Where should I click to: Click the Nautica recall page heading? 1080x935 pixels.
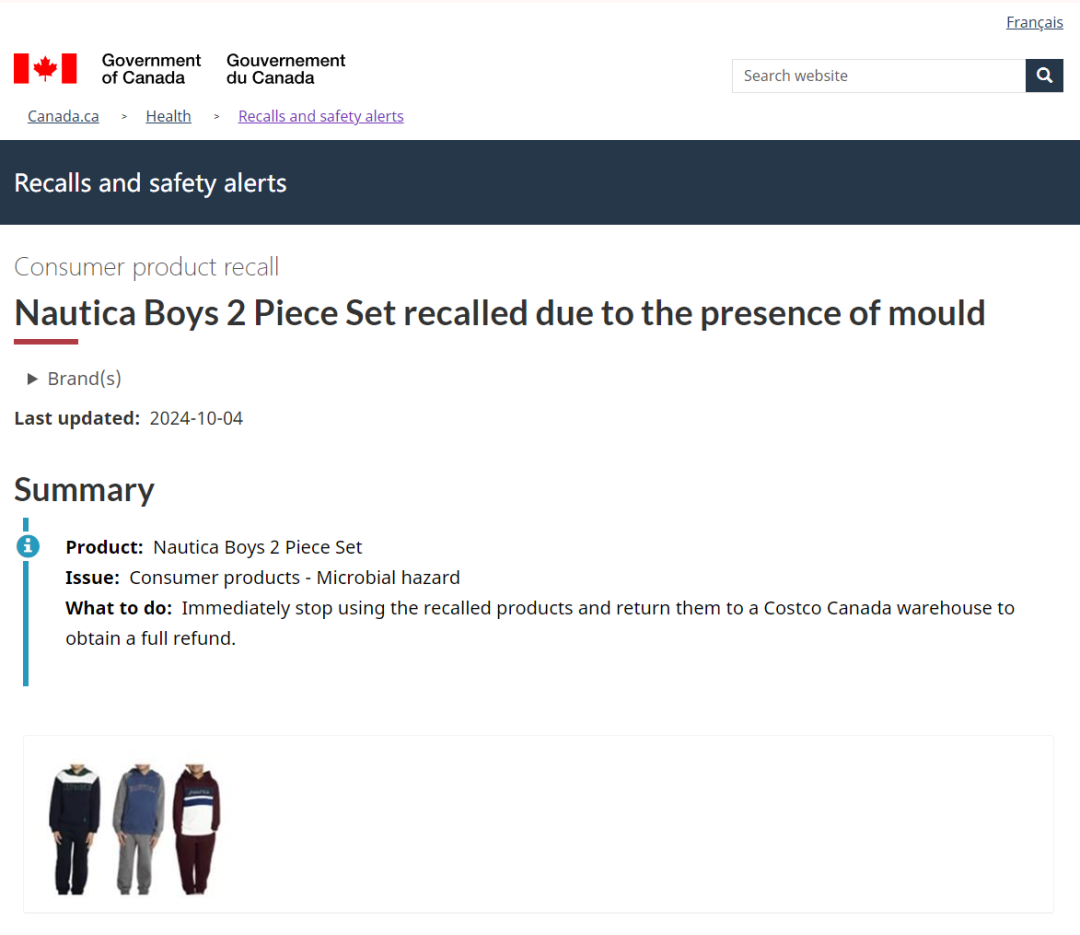pyautogui.click(x=499, y=314)
